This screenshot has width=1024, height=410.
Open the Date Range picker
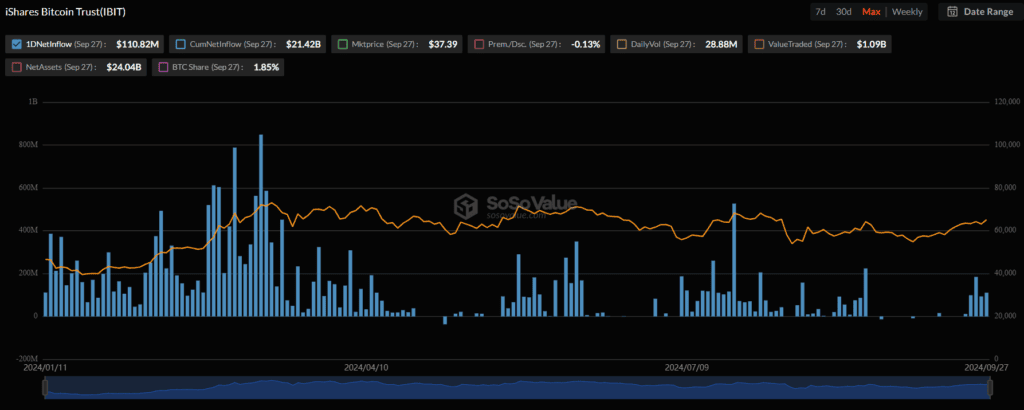980,12
